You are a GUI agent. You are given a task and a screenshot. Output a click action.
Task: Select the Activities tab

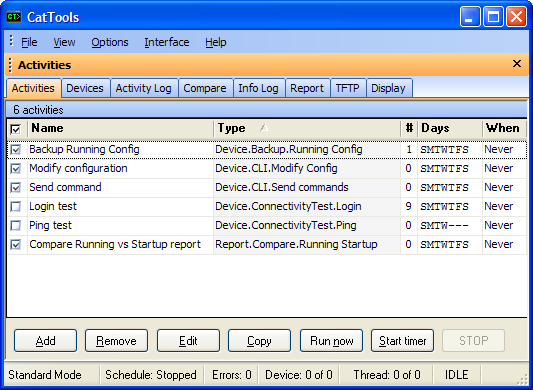click(33, 88)
